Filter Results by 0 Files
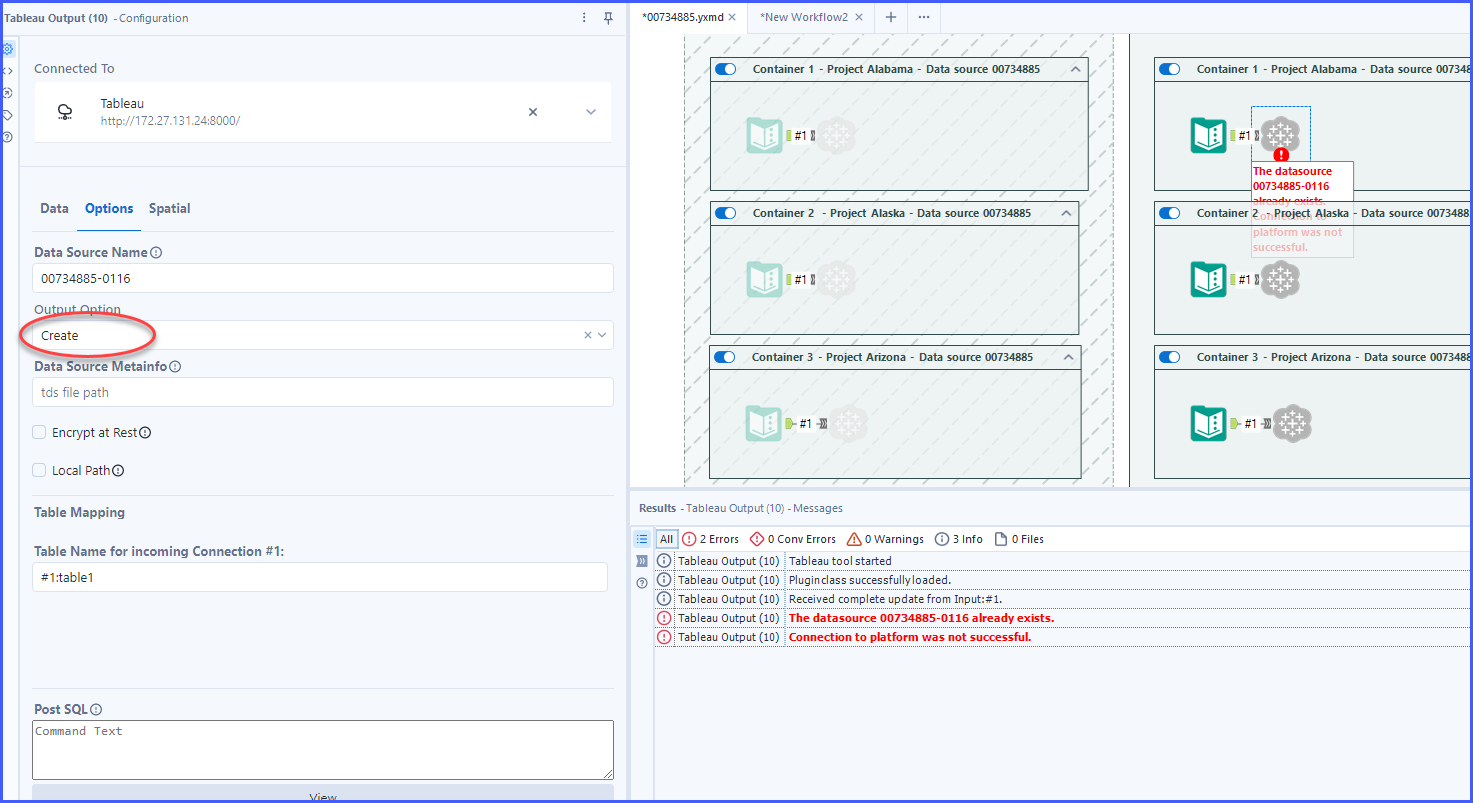The height and width of the screenshot is (803, 1473). click(x=1019, y=539)
